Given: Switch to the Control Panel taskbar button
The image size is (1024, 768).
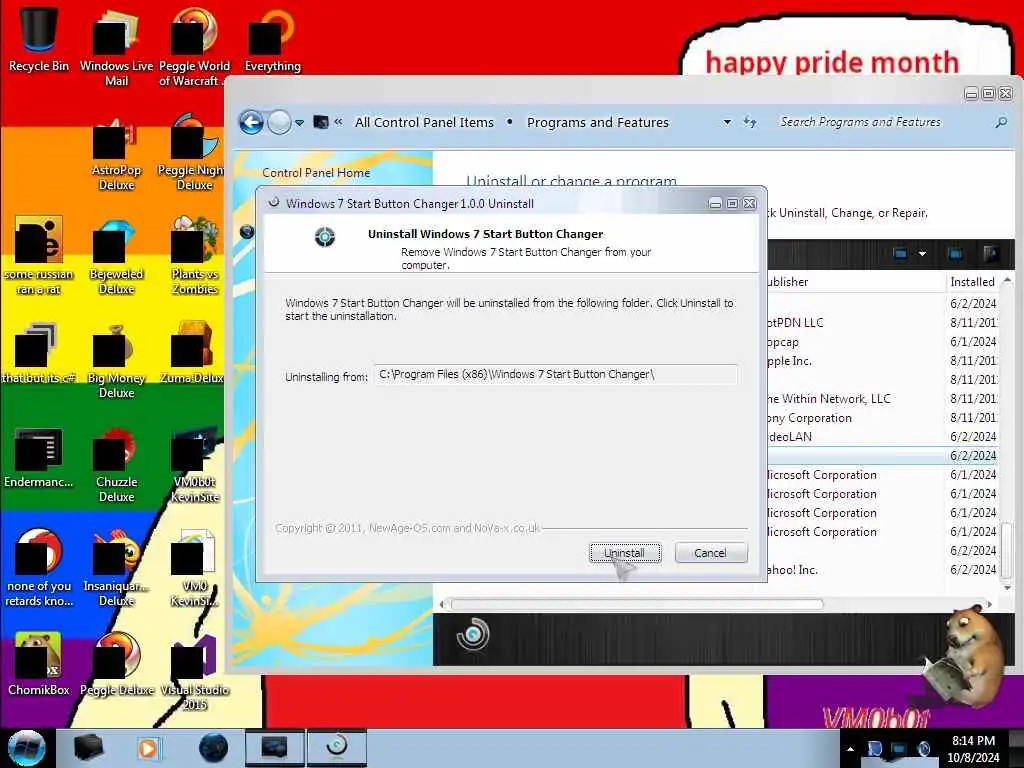Looking at the screenshot, I should pos(274,748).
